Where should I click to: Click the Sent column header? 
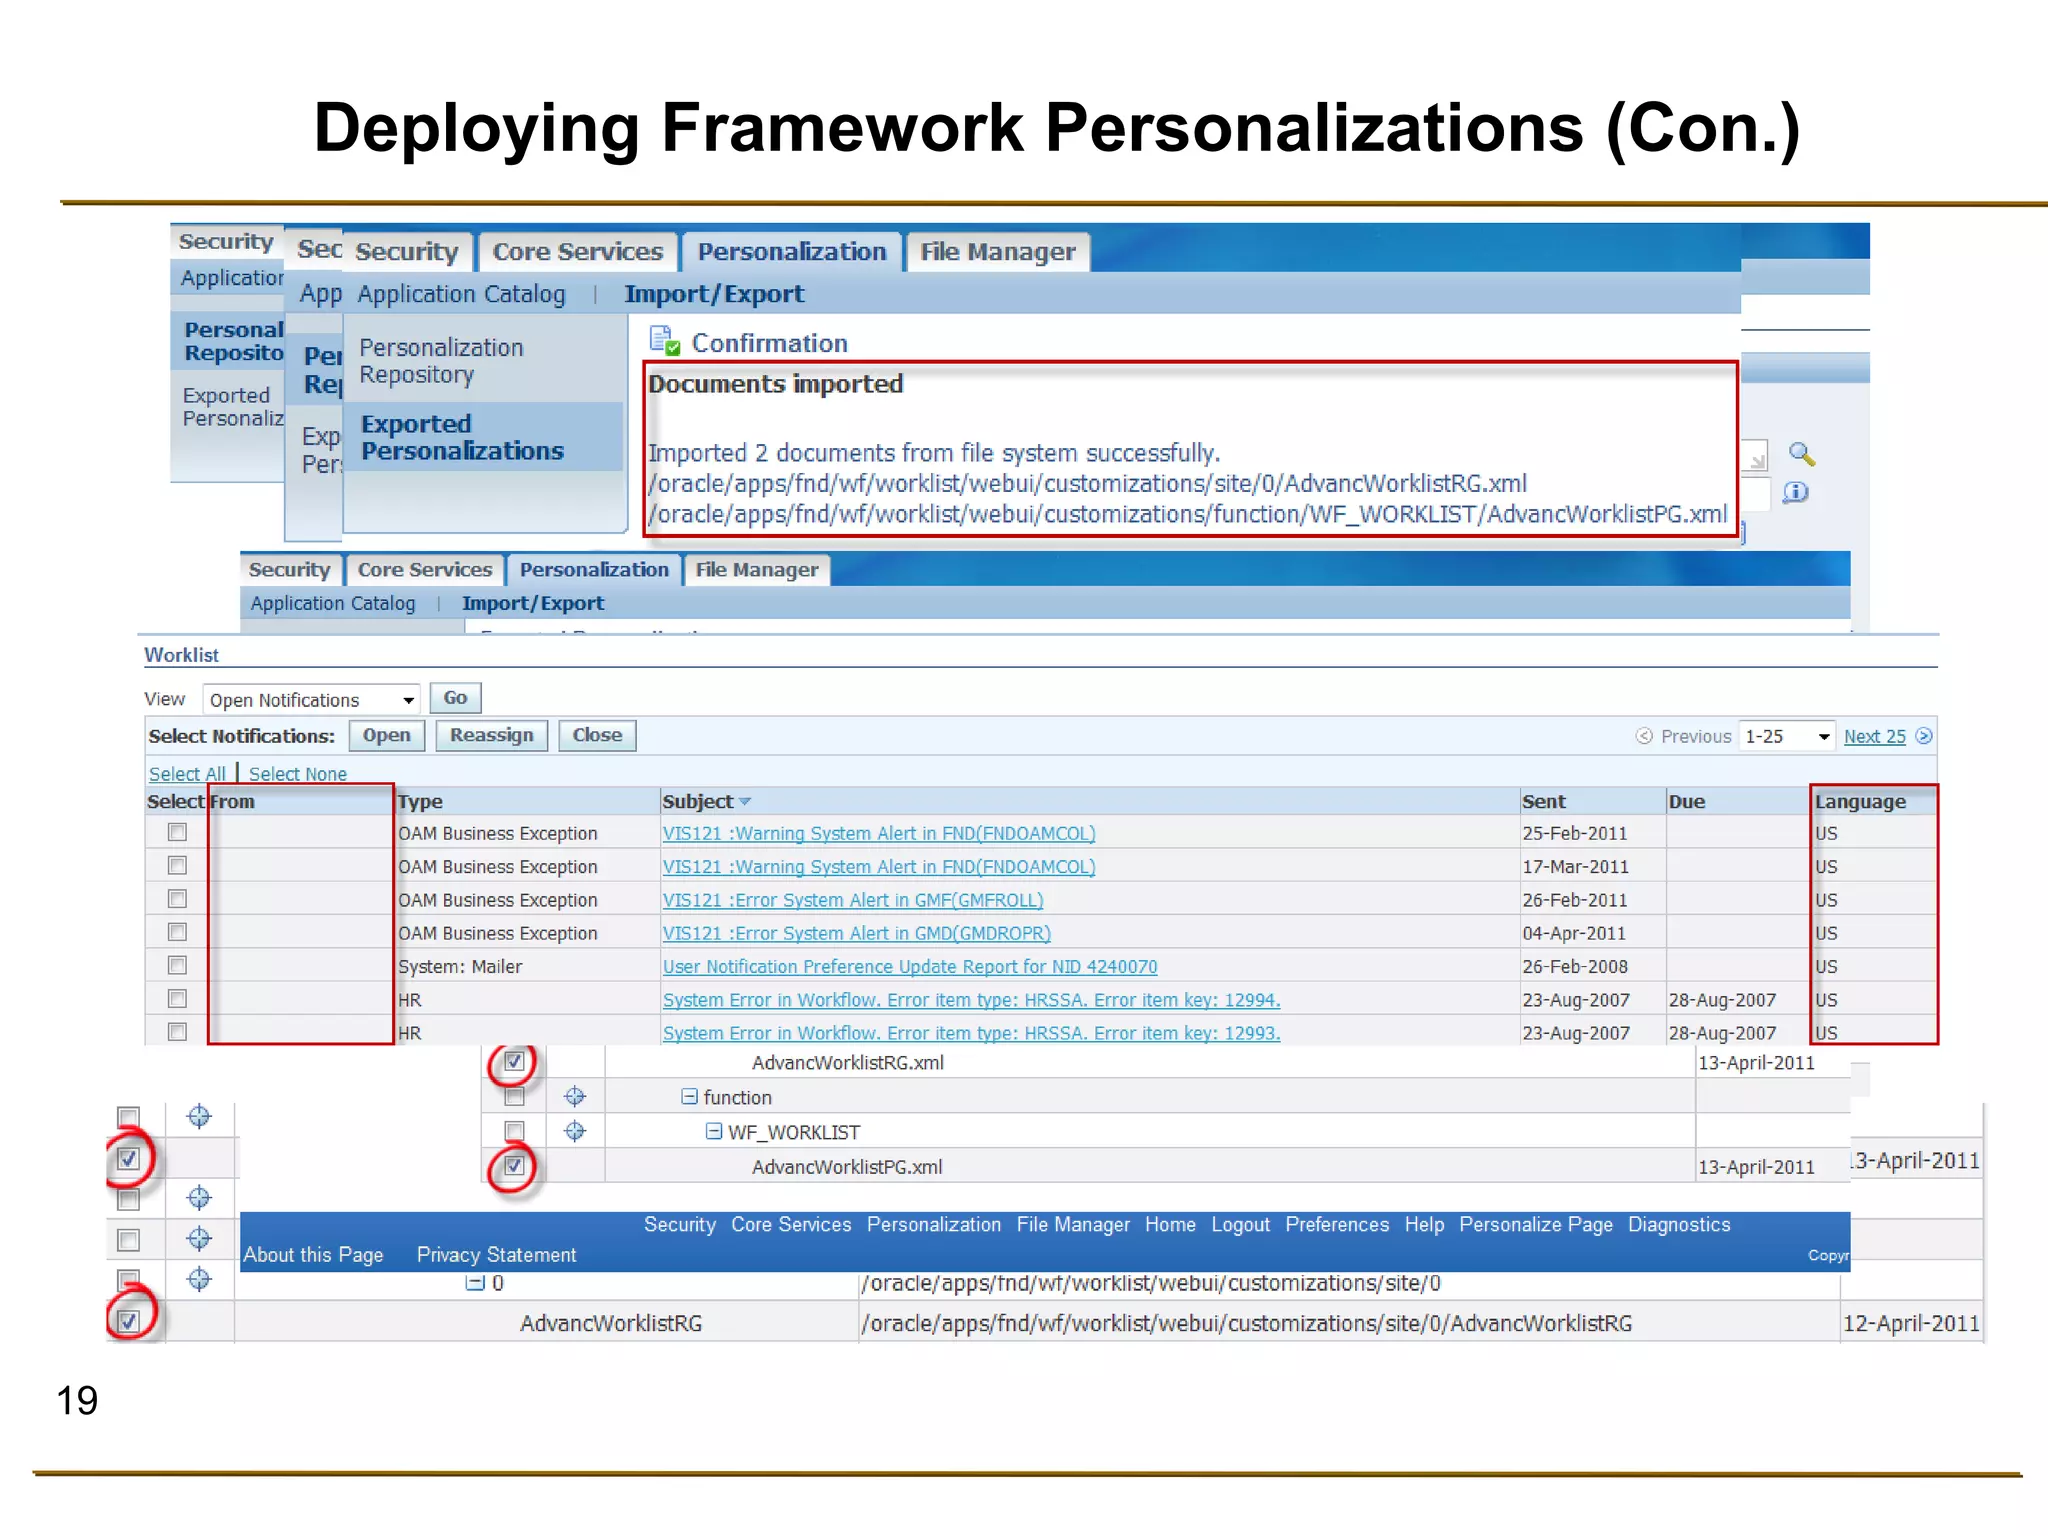click(1544, 802)
